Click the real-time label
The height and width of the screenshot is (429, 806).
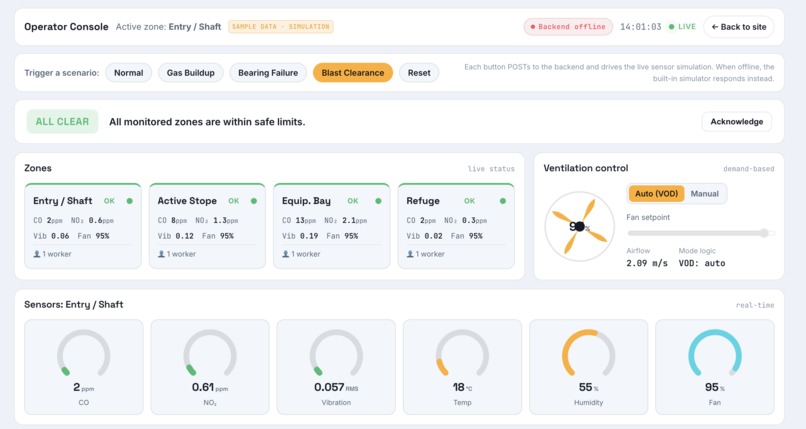click(x=755, y=305)
